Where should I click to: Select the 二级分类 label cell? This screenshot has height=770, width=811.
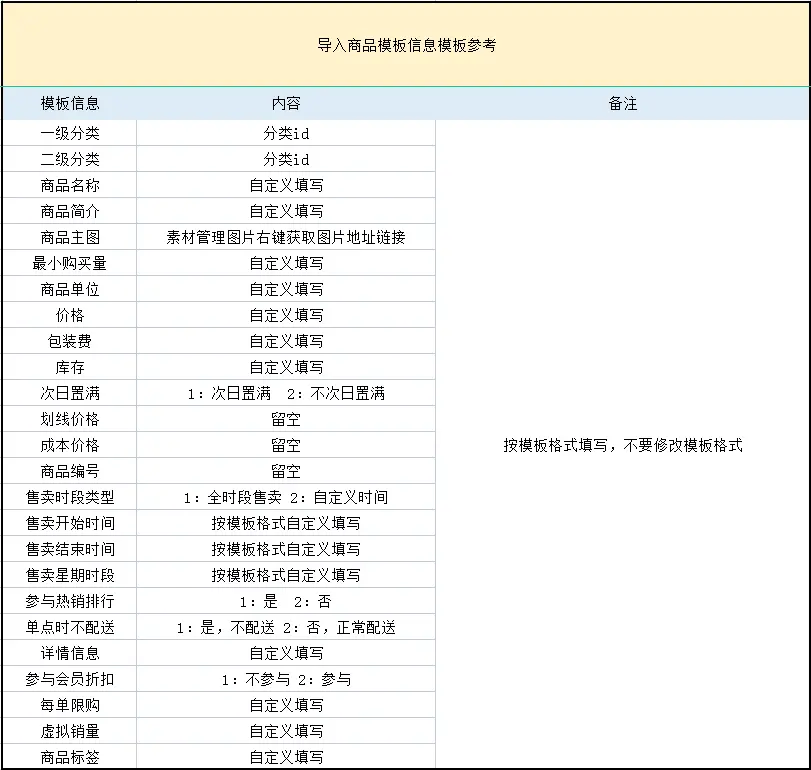click(70, 159)
